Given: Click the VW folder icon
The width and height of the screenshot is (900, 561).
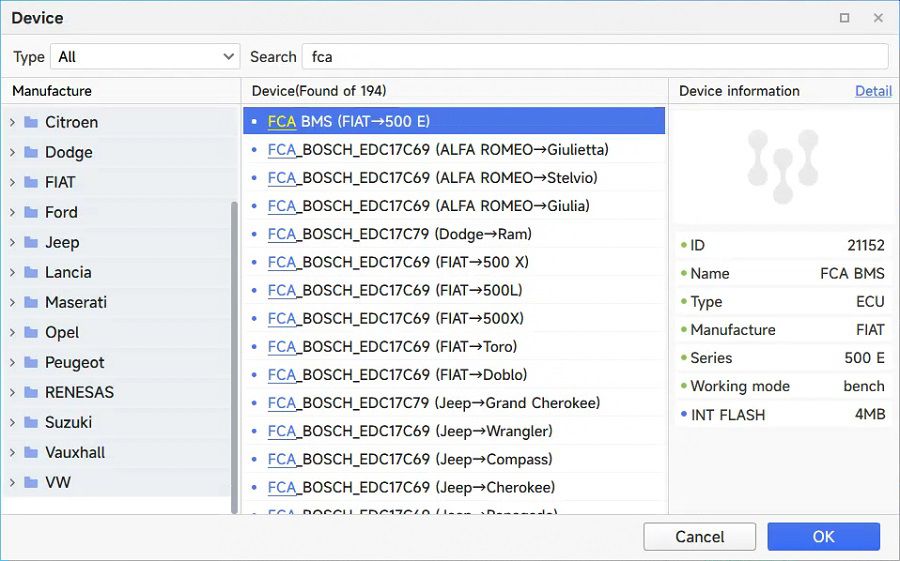Looking at the screenshot, I should (30, 482).
